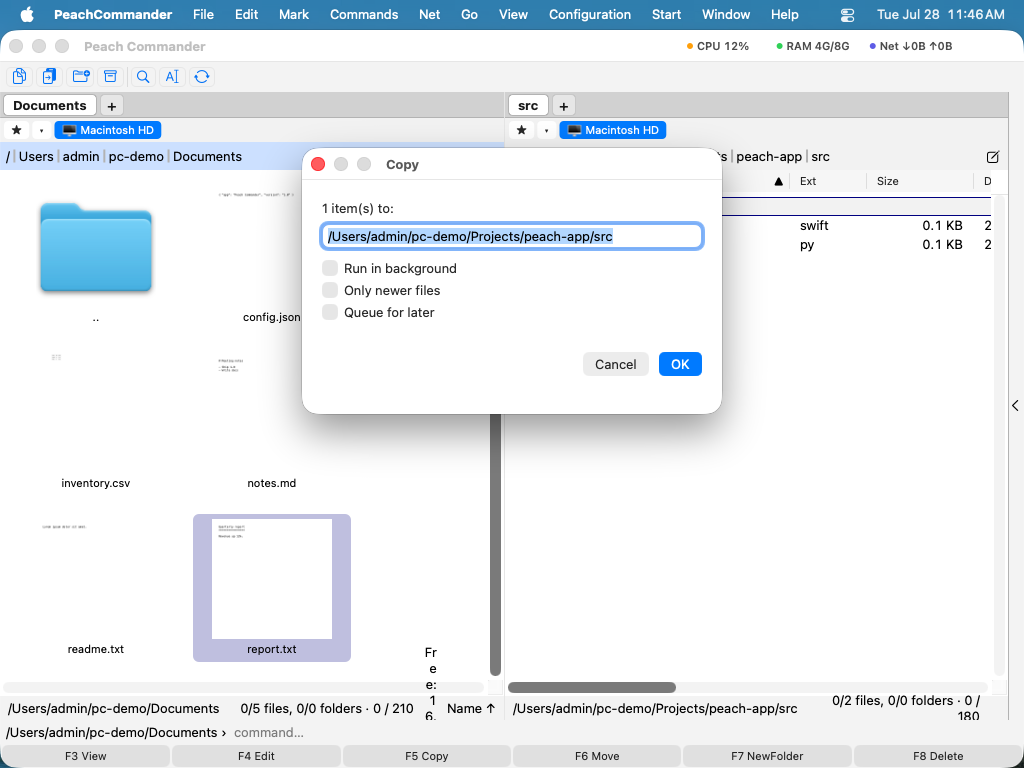Screen dimensions: 1024x768
Task: Click the Search magnifier toolbar icon
Action: [143, 76]
